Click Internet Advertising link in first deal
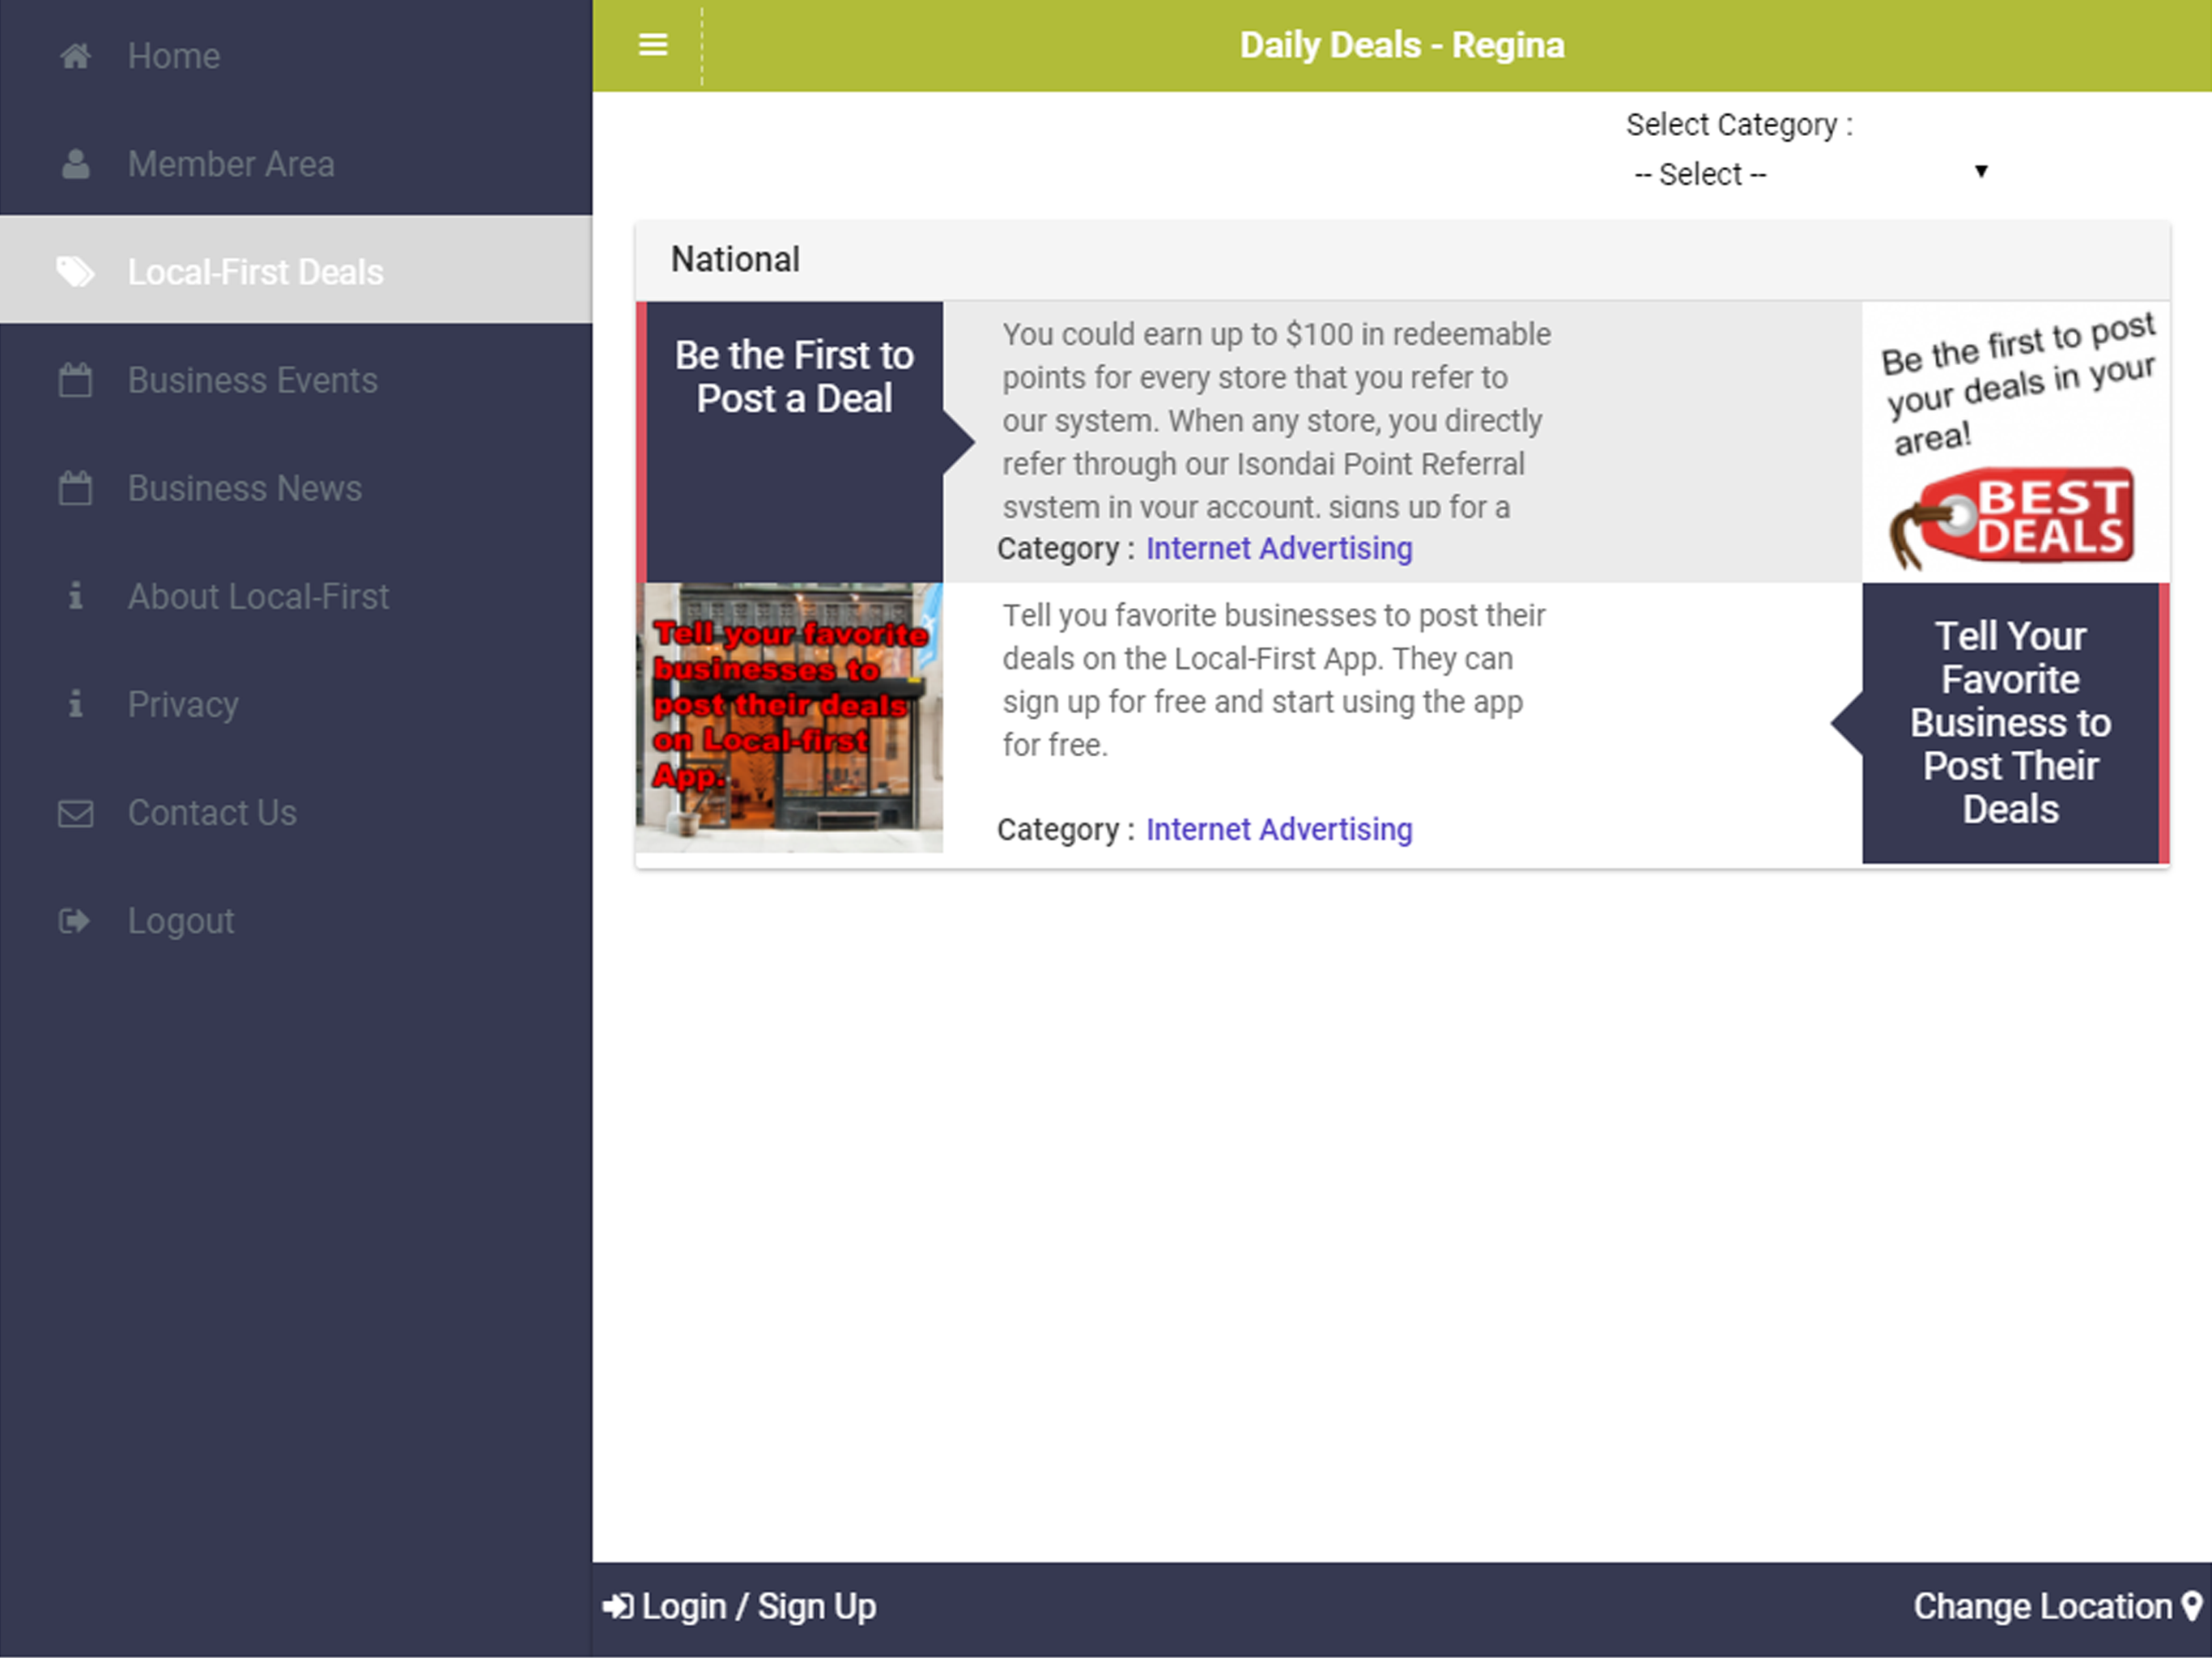 (1279, 548)
